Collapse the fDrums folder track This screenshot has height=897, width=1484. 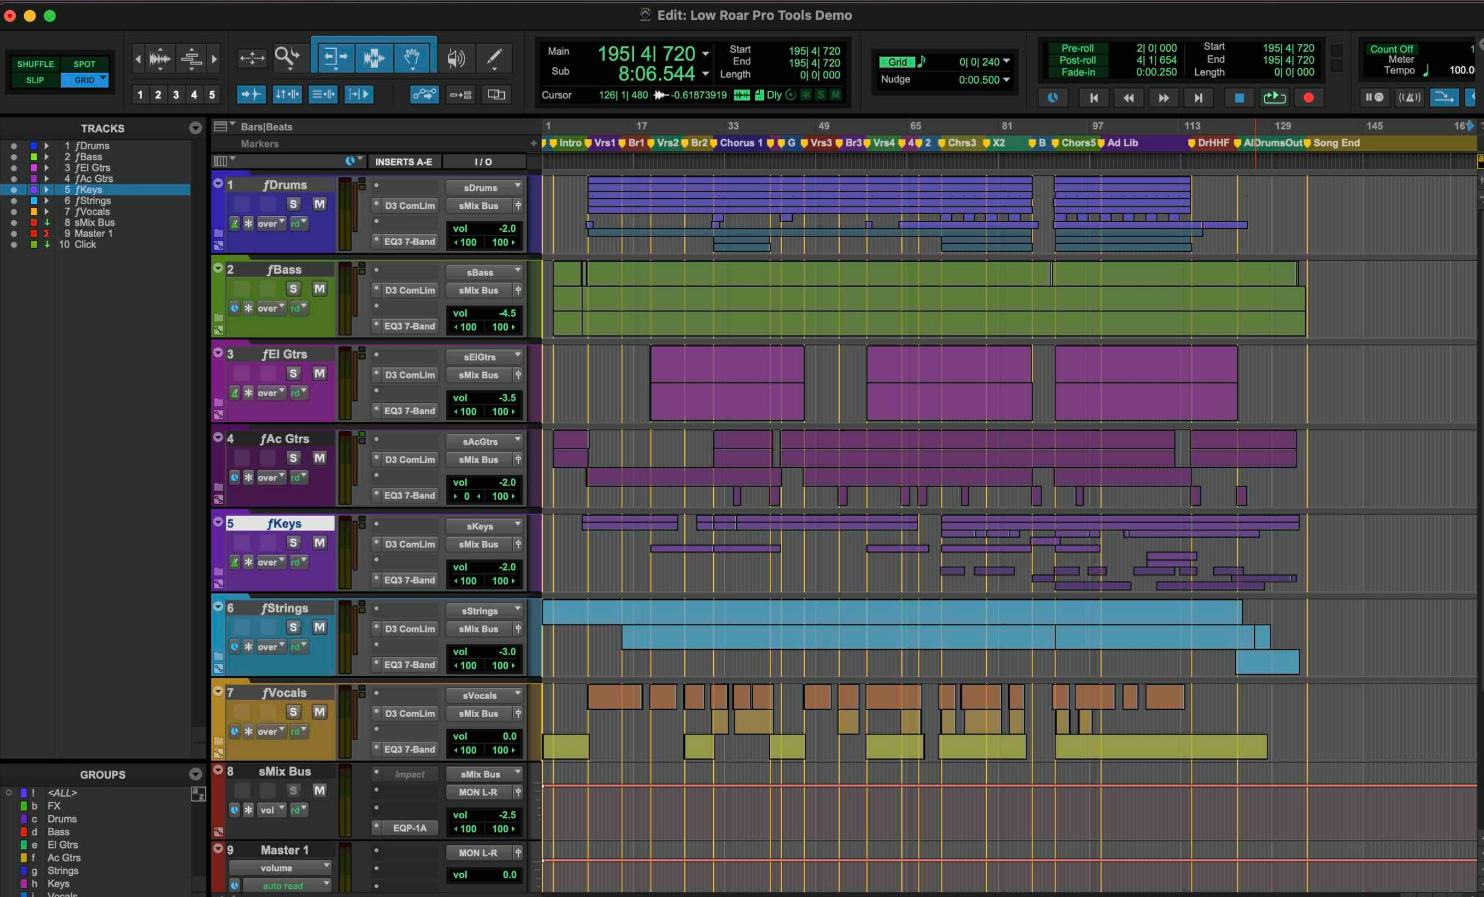(x=218, y=184)
